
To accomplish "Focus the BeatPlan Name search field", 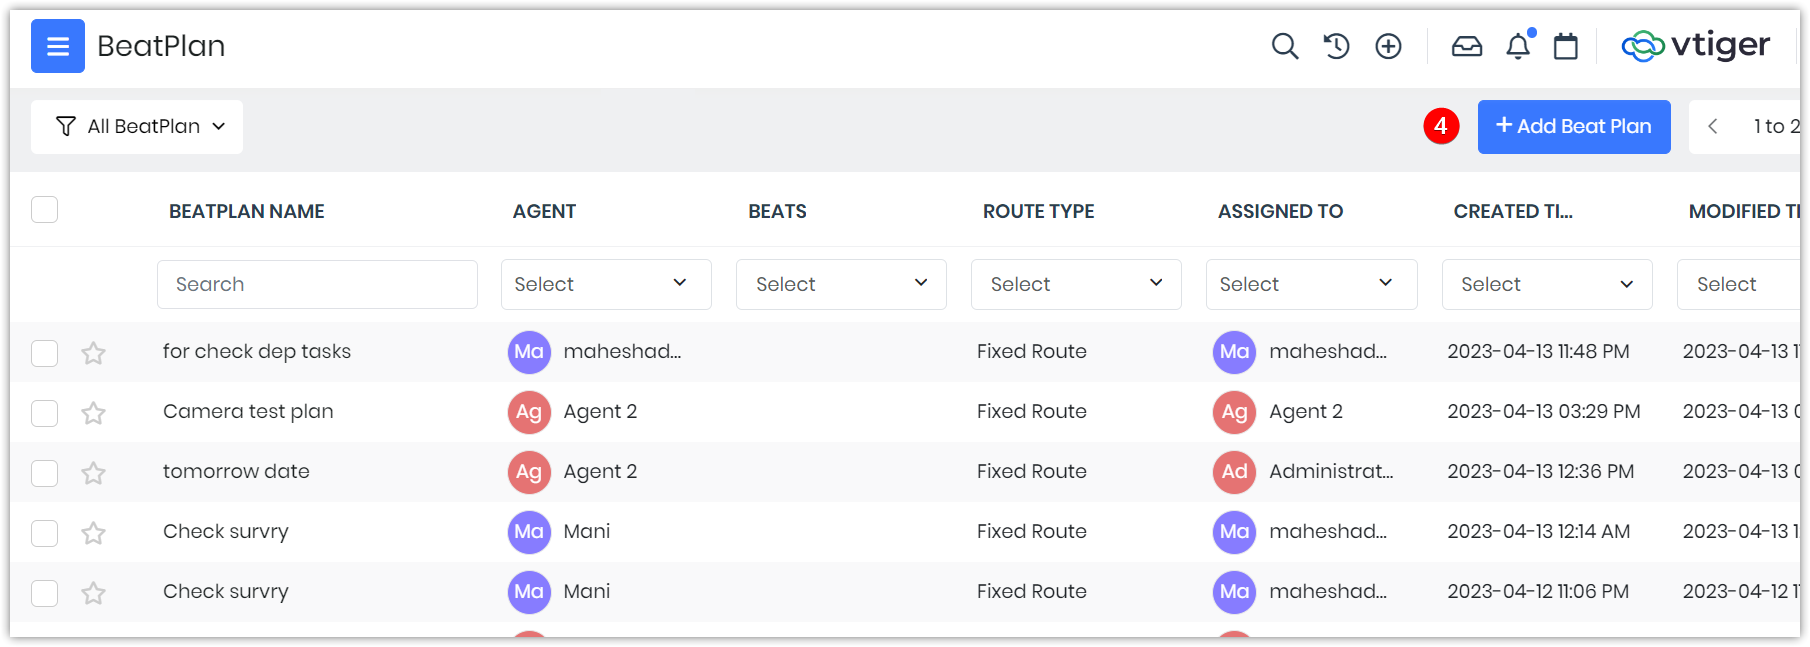I will tap(317, 284).
